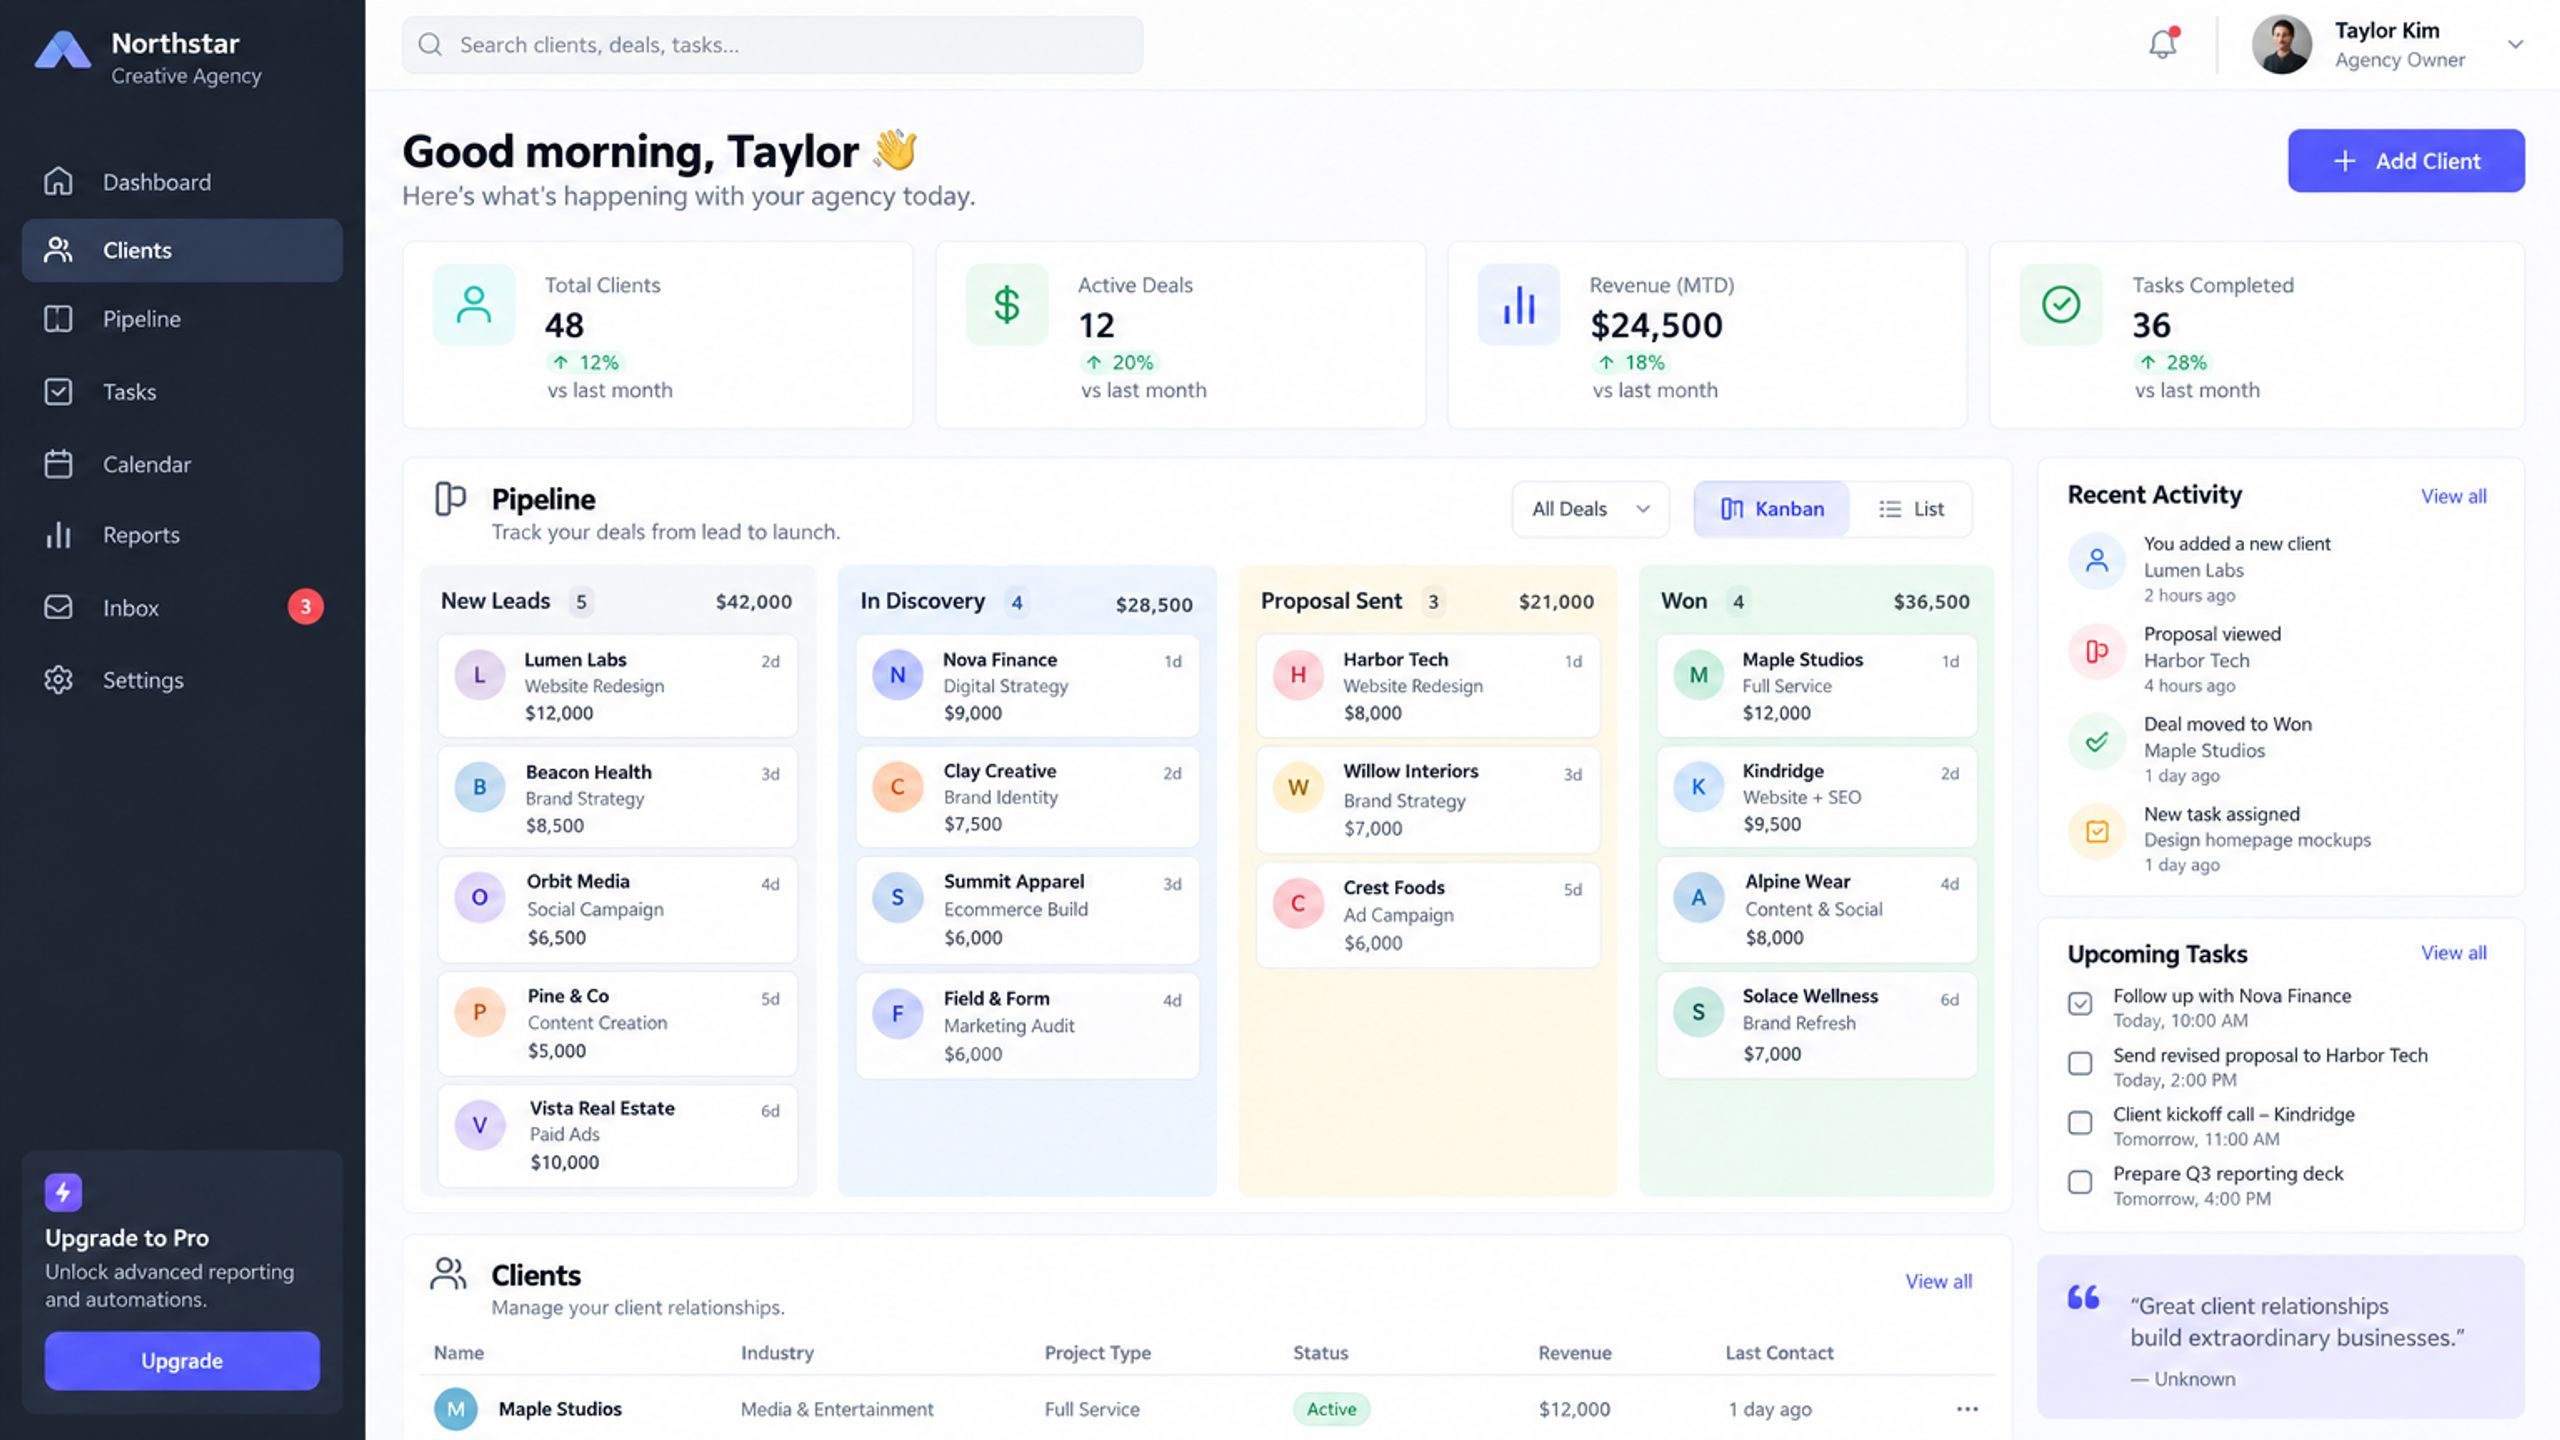Click the Add Client button
This screenshot has height=1440, width=2560.
pyautogui.click(x=2406, y=161)
